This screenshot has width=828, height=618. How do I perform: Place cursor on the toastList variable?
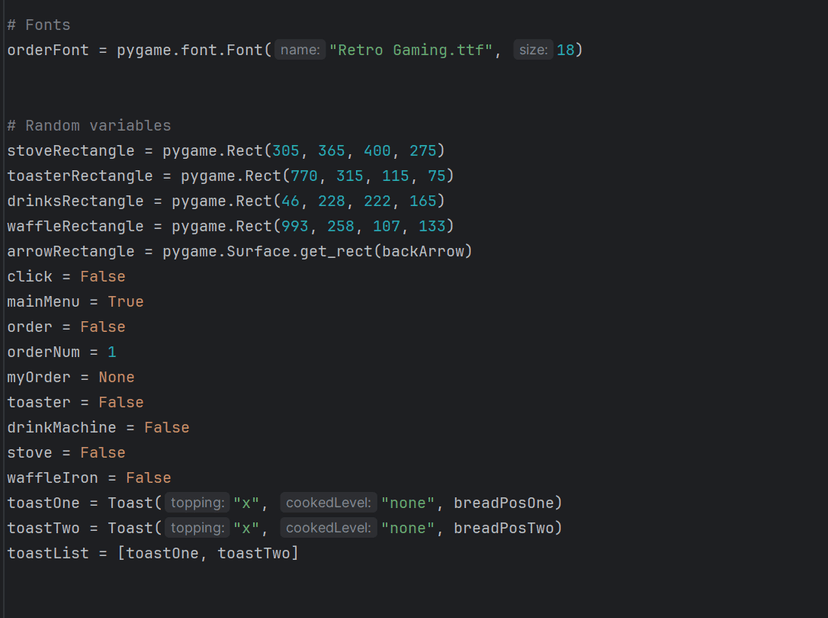[x=47, y=553]
